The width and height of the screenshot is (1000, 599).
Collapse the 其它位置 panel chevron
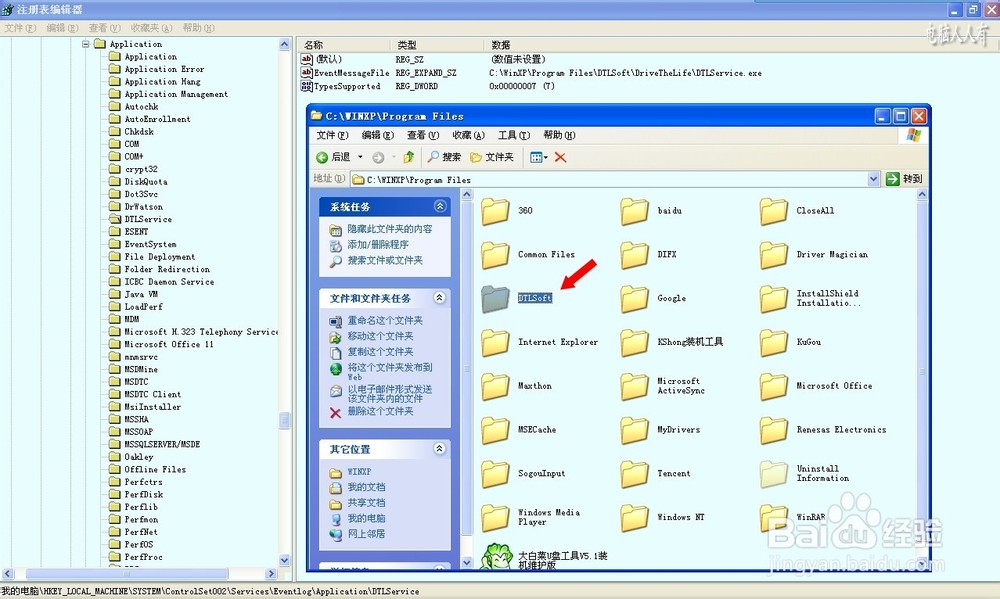[x=439, y=448]
